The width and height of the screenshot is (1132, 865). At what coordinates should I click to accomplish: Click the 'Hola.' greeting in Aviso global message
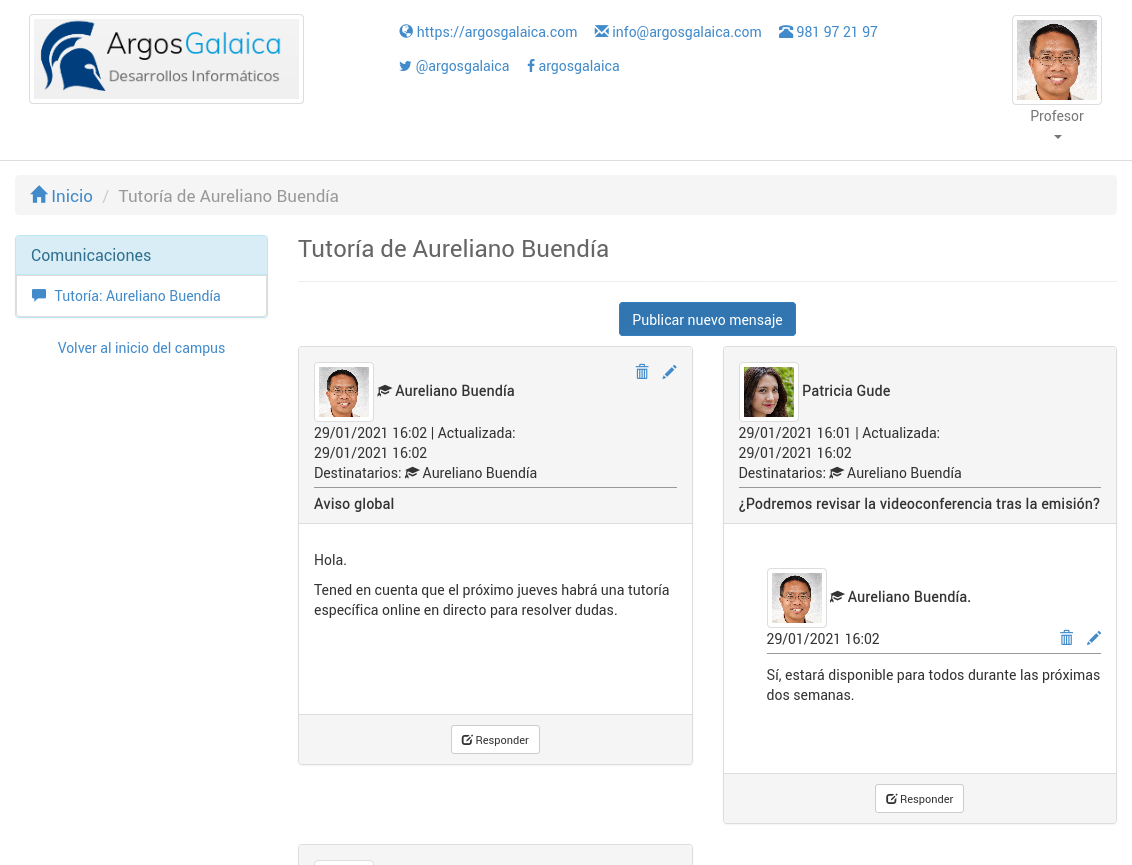tap(331, 560)
